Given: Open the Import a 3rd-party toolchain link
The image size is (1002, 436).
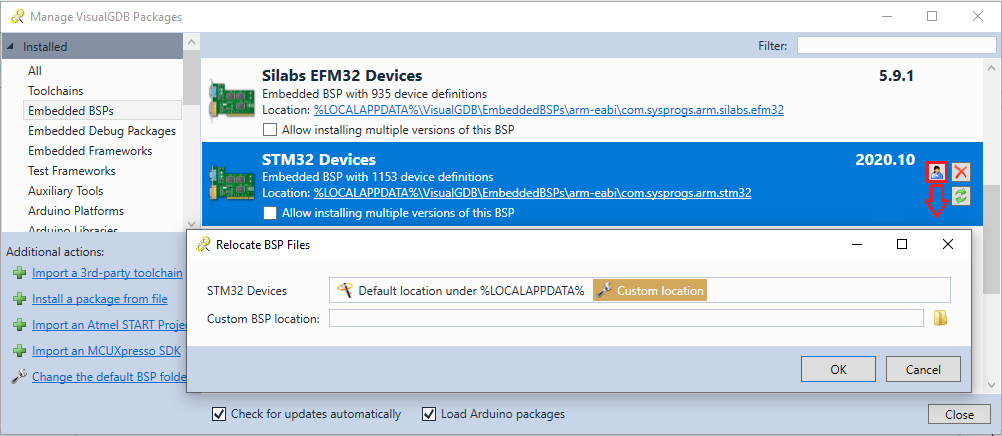Looking at the screenshot, I should coord(107,273).
